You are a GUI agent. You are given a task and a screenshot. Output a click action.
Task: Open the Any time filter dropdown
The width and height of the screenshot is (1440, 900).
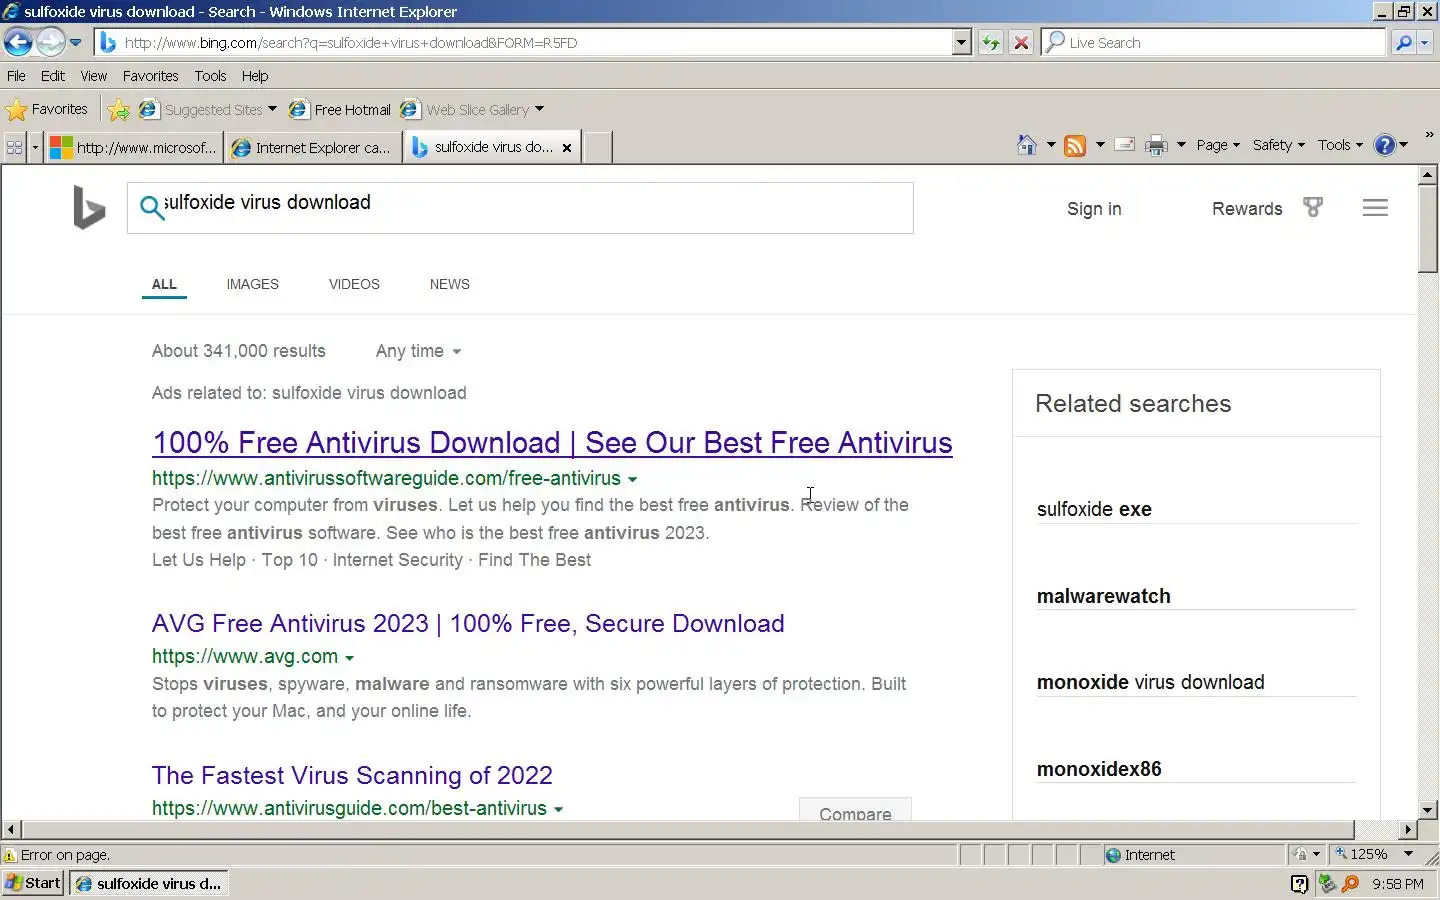click(x=418, y=351)
